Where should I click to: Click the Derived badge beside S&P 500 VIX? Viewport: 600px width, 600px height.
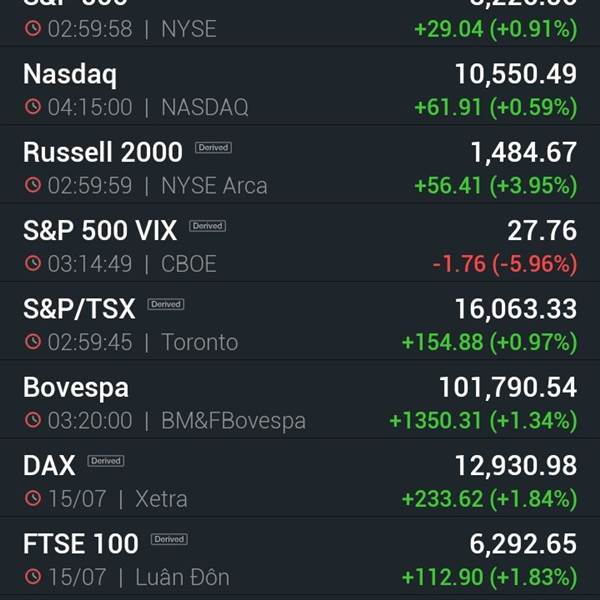click(x=207, y=226)
